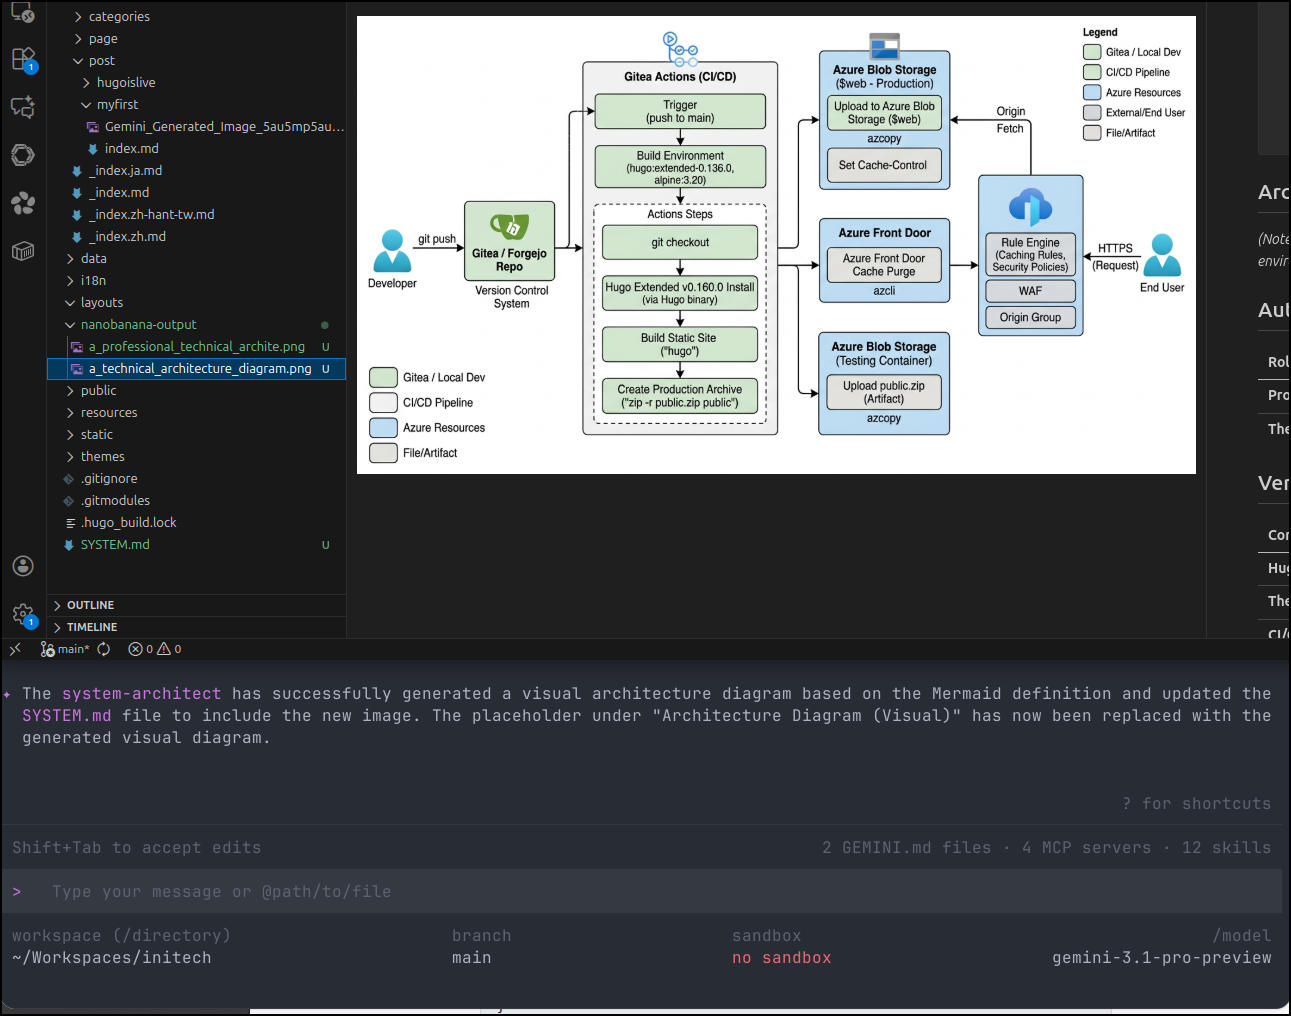This screenshot has width=1291, height=1016.
Task: Collapse the myfirst folder
Action: click(117, 105)
